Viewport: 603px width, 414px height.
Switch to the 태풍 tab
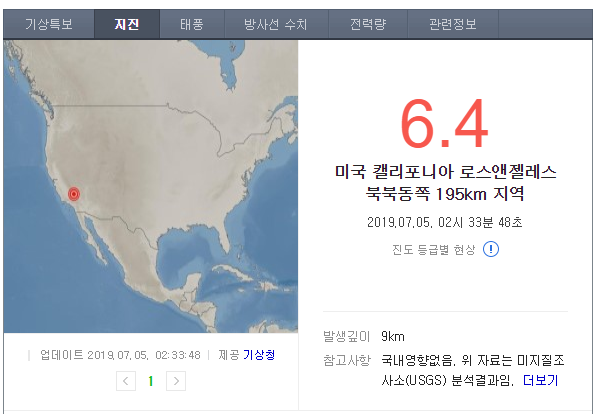(192, 24)
